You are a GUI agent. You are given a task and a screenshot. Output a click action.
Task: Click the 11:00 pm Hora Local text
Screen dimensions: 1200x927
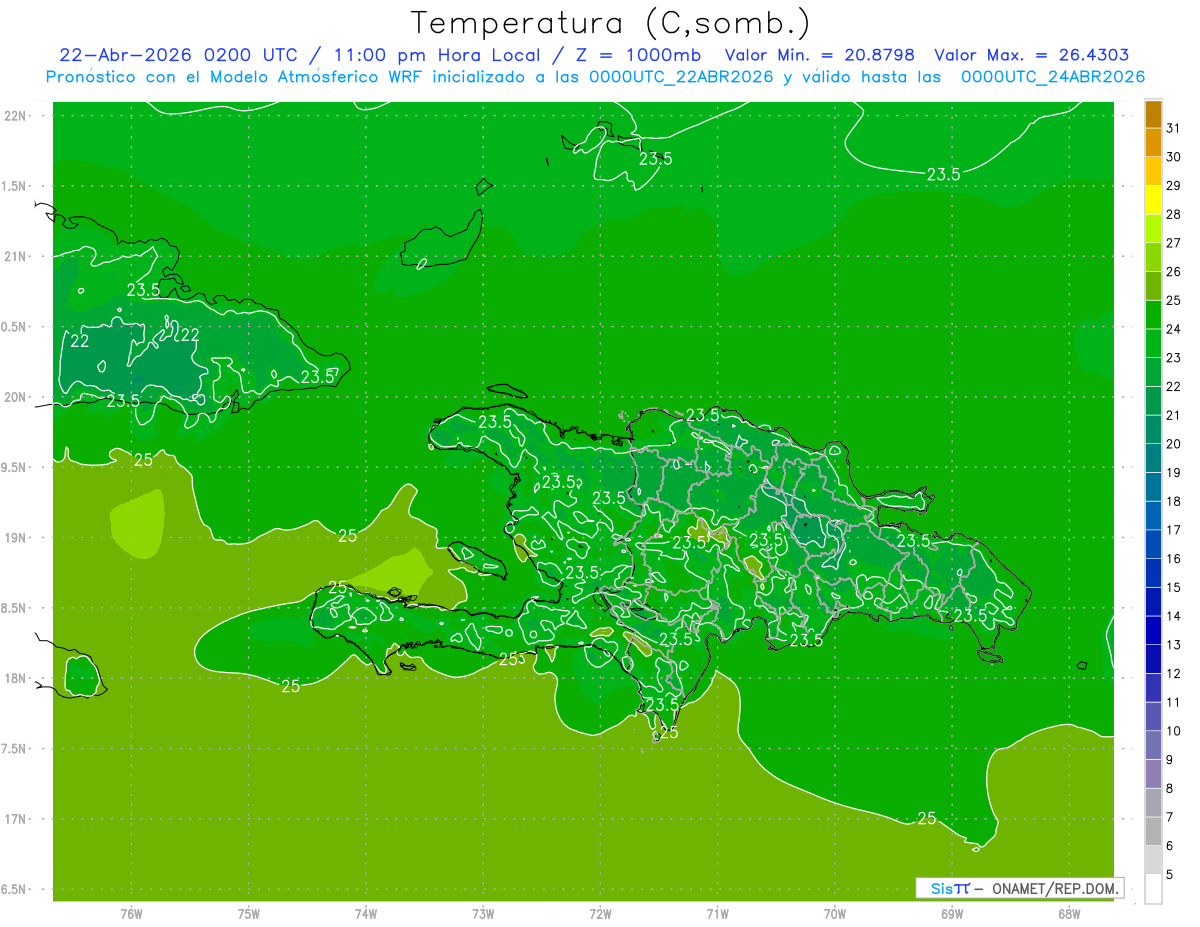[x=435, y=55]
